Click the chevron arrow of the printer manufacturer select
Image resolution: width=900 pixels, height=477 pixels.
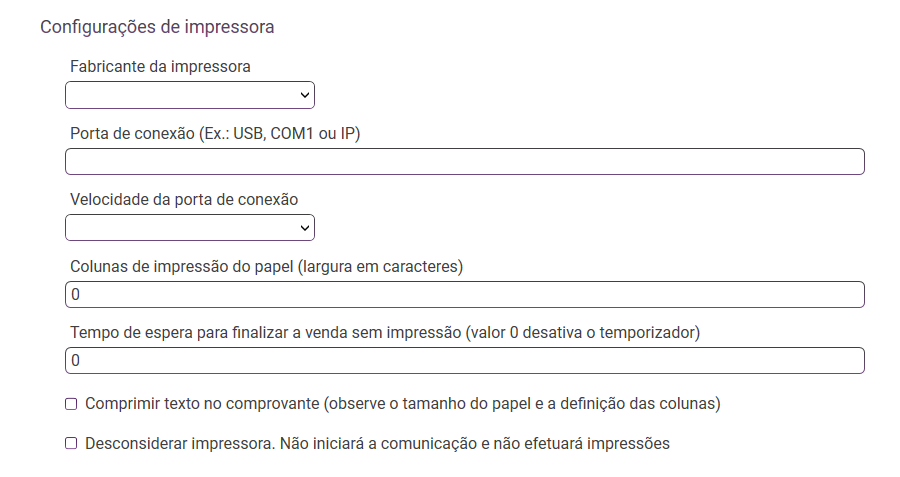click(305, 95)
